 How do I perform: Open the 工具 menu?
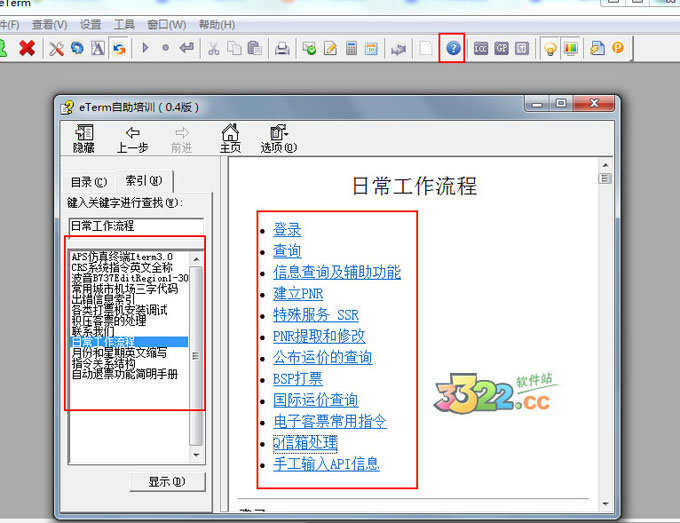[x=124, y=24]
